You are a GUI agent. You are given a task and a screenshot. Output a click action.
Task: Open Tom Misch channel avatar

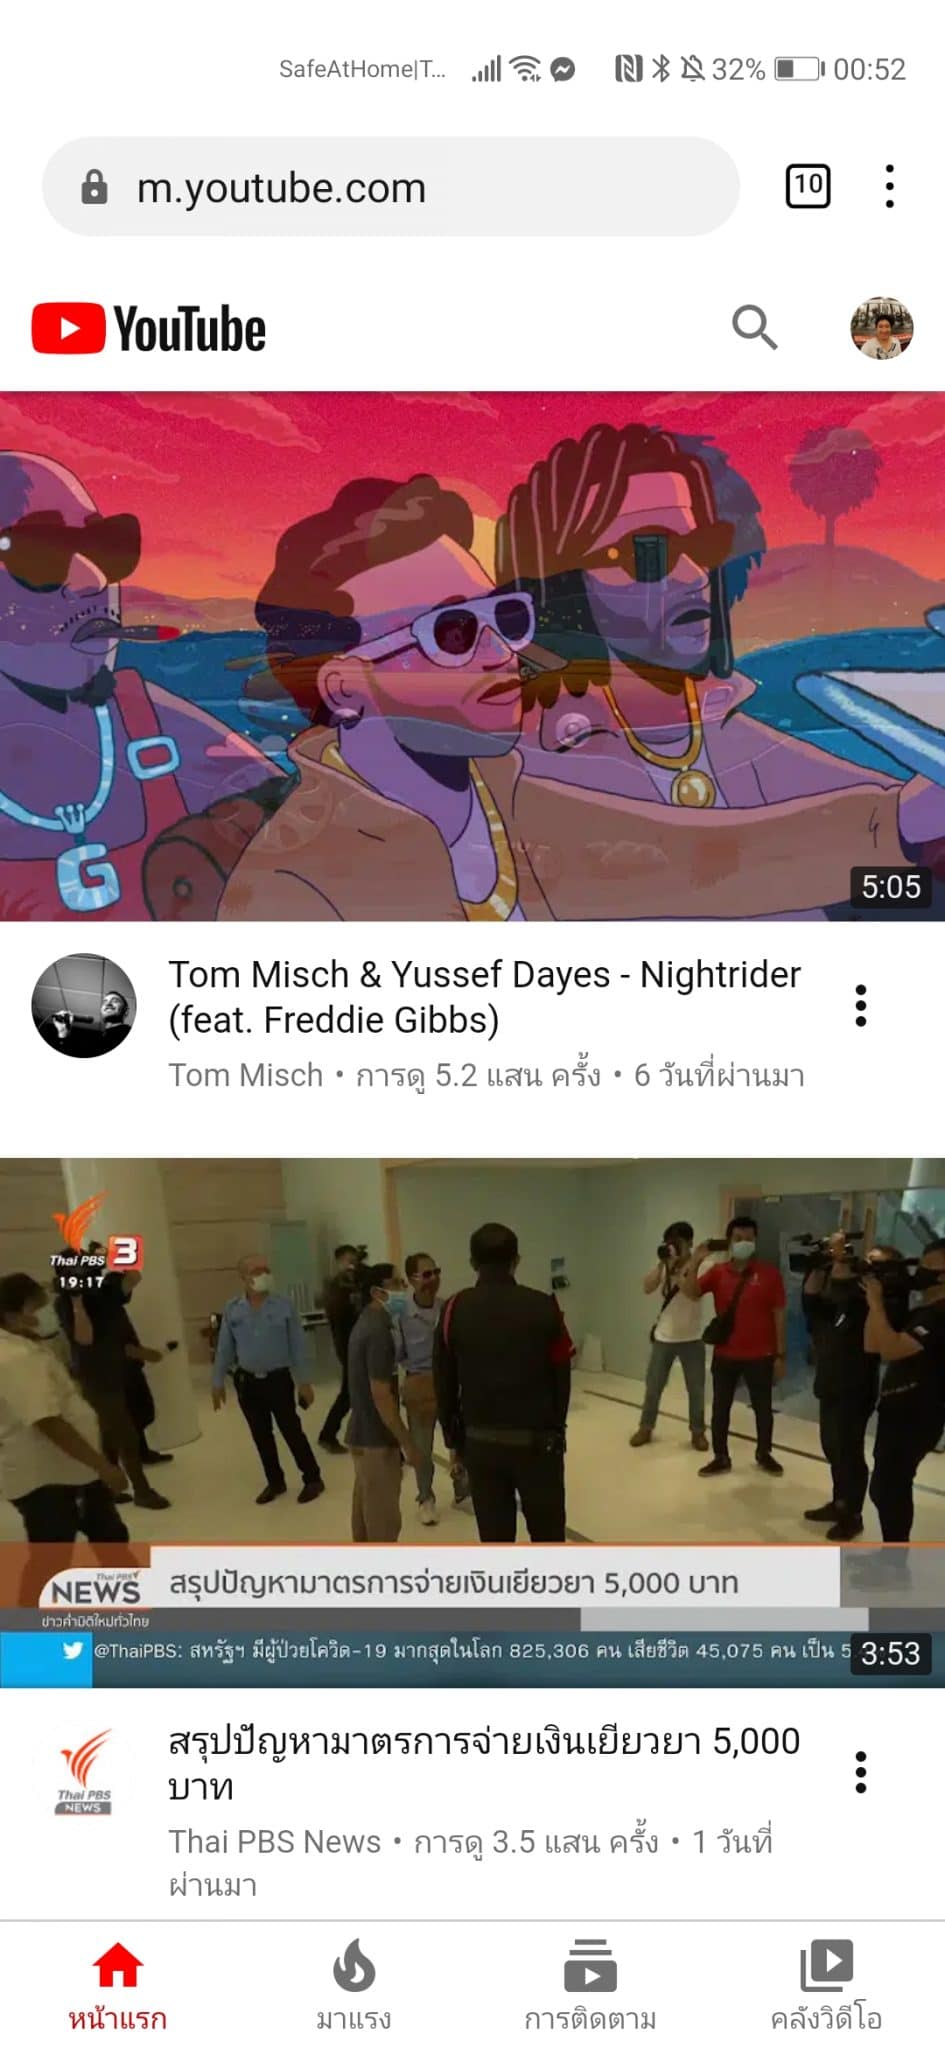84,1005
